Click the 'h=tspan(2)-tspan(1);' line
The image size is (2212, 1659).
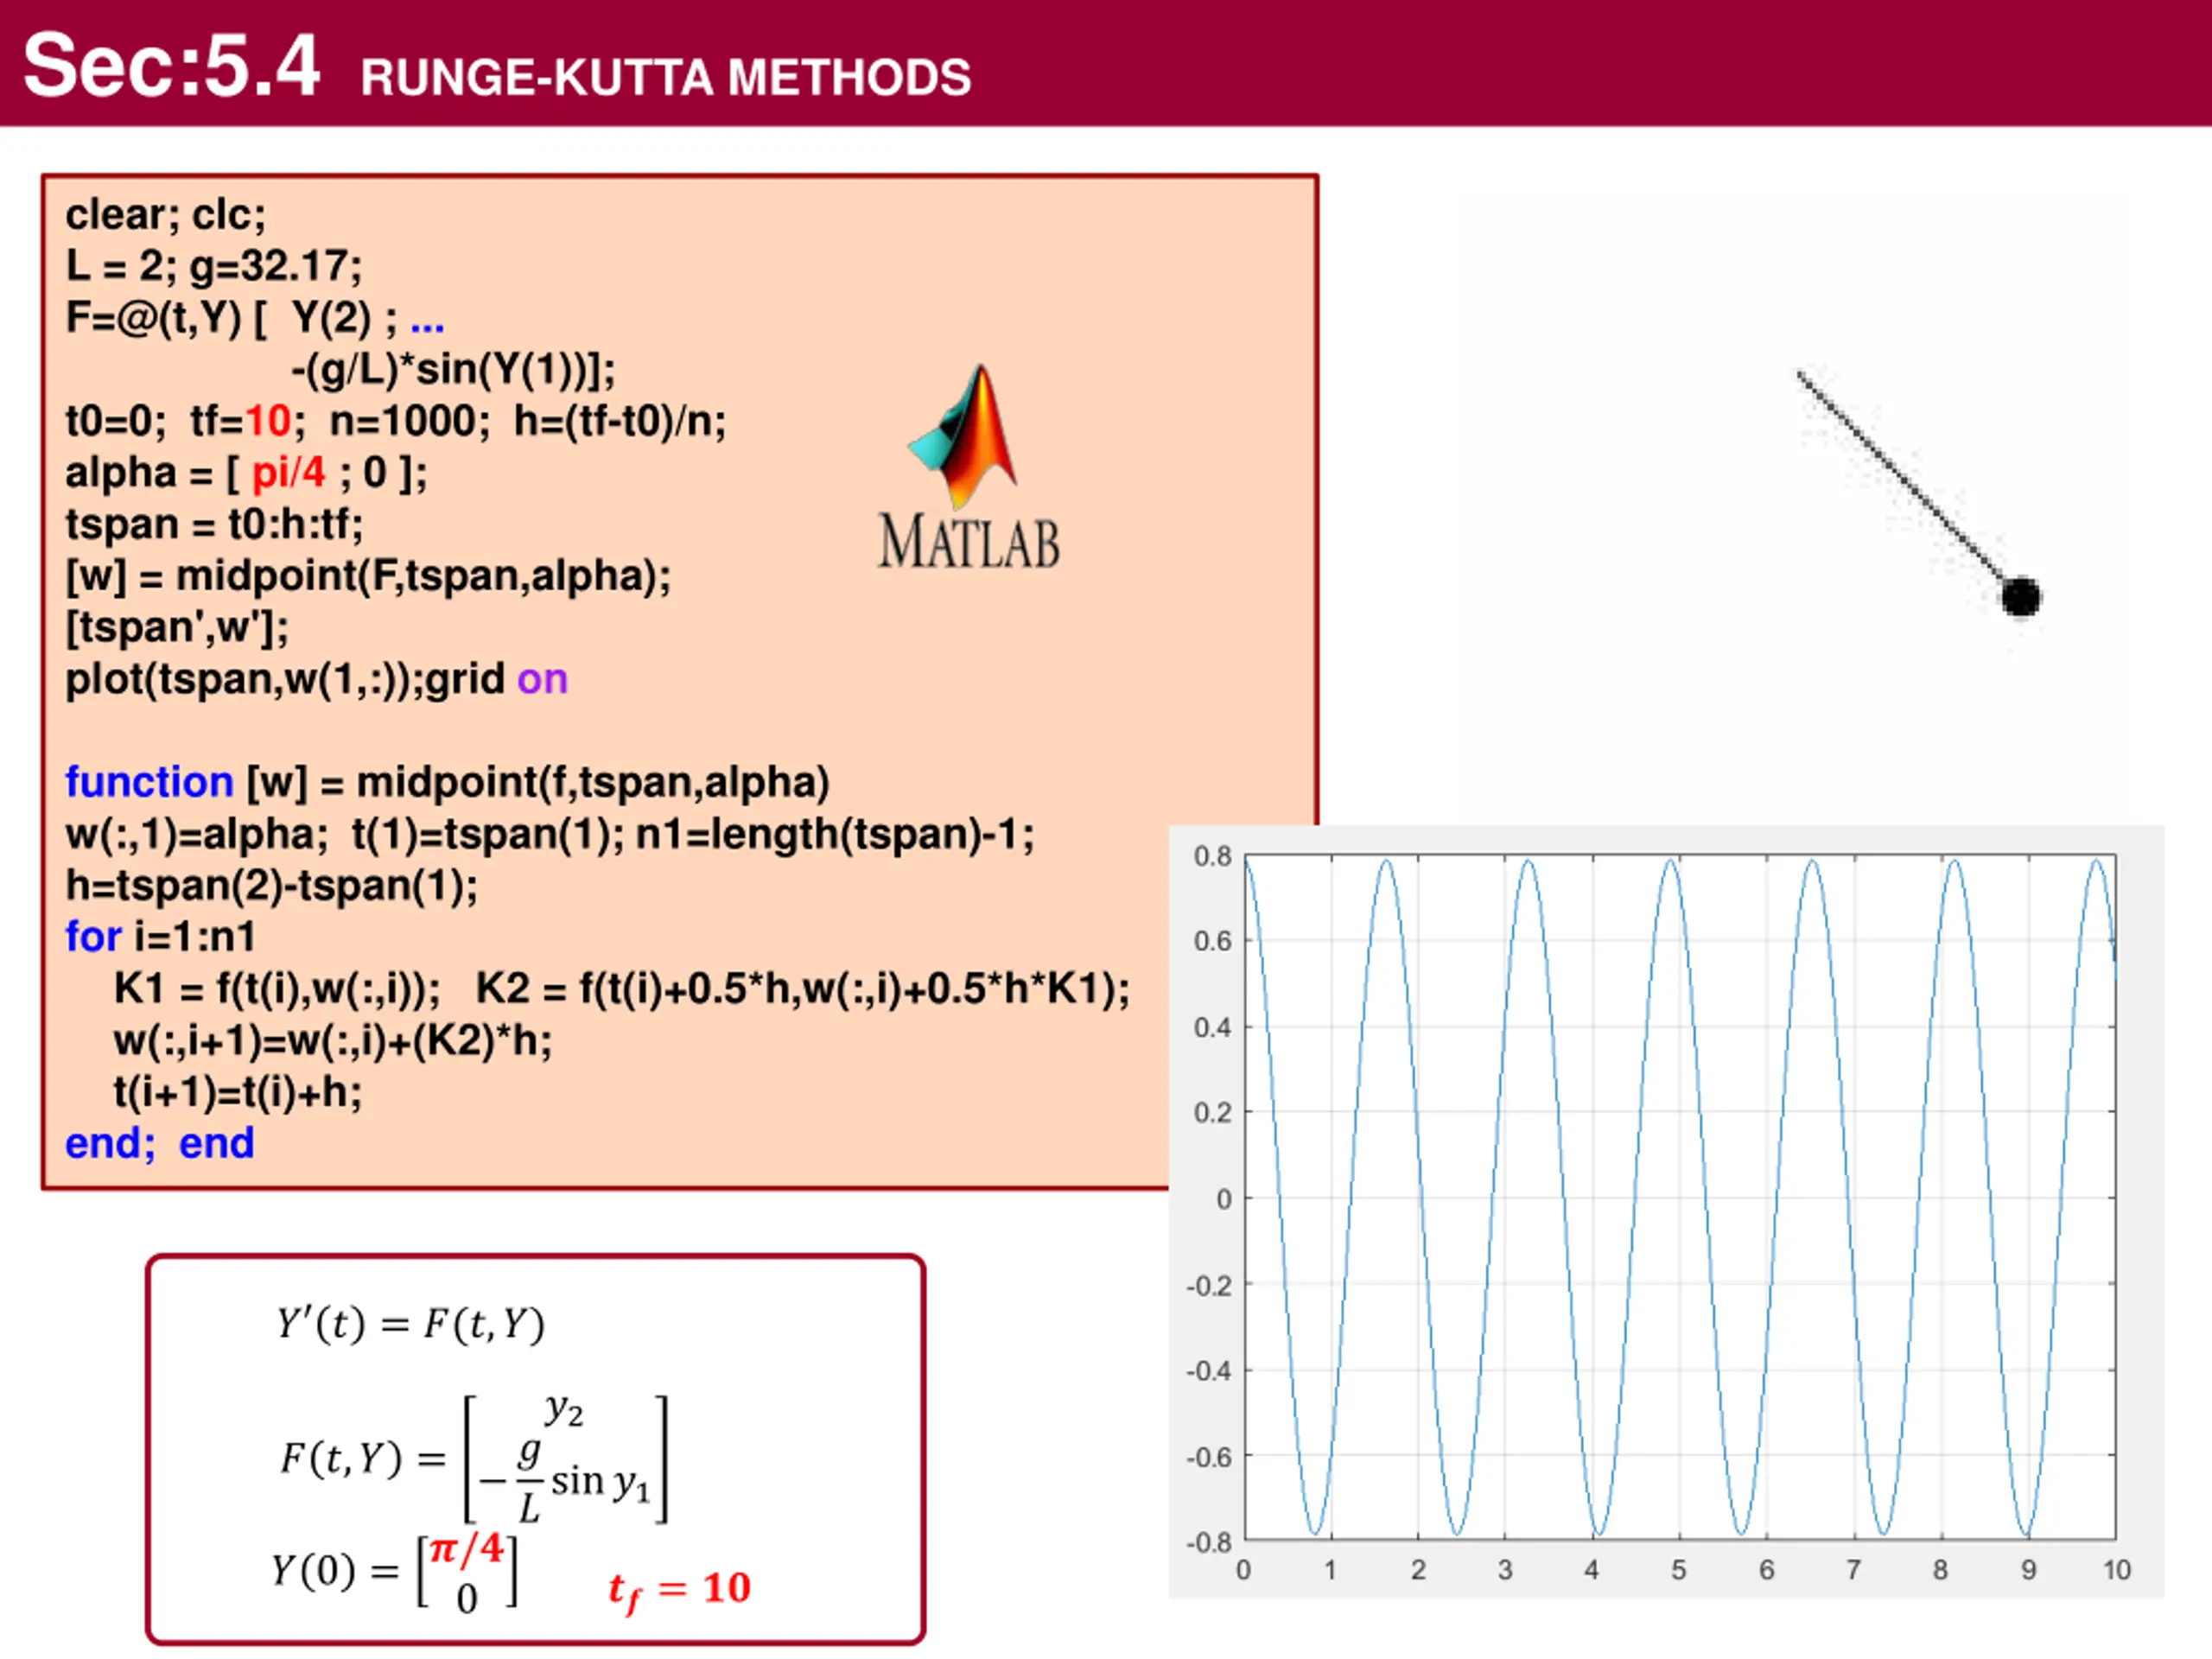coord(272,886)
